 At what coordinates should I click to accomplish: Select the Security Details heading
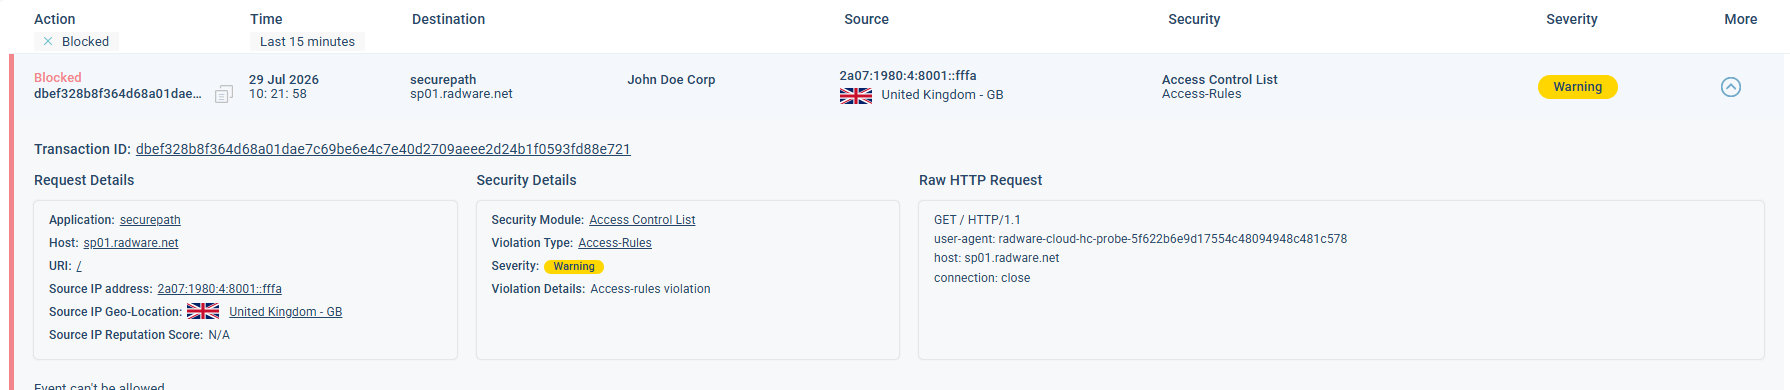tap(526, 180)
